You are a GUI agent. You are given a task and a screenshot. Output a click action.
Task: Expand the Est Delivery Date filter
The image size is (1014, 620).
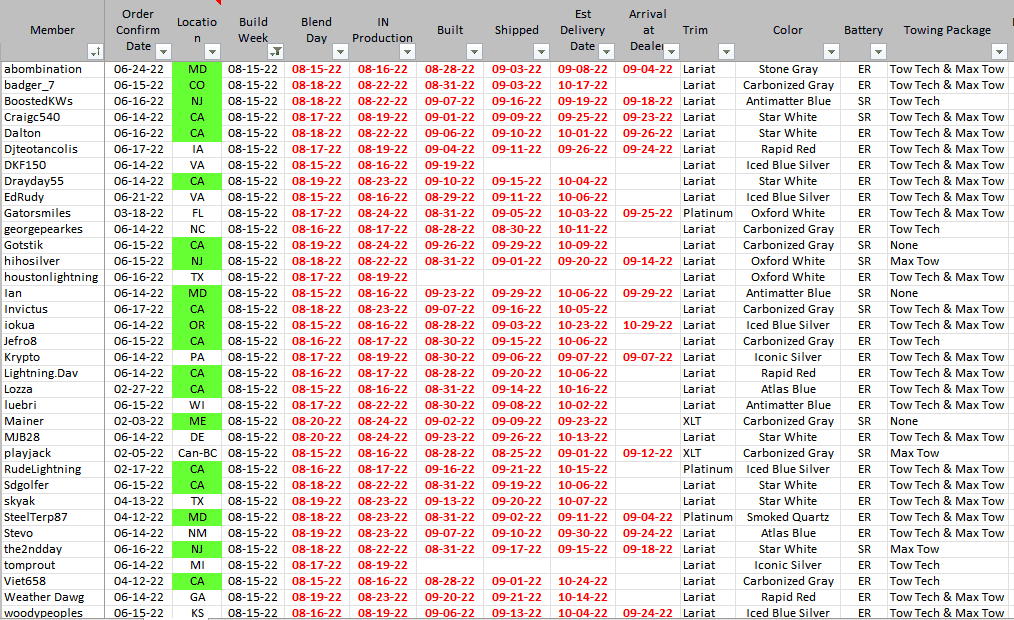coord(608,51)
